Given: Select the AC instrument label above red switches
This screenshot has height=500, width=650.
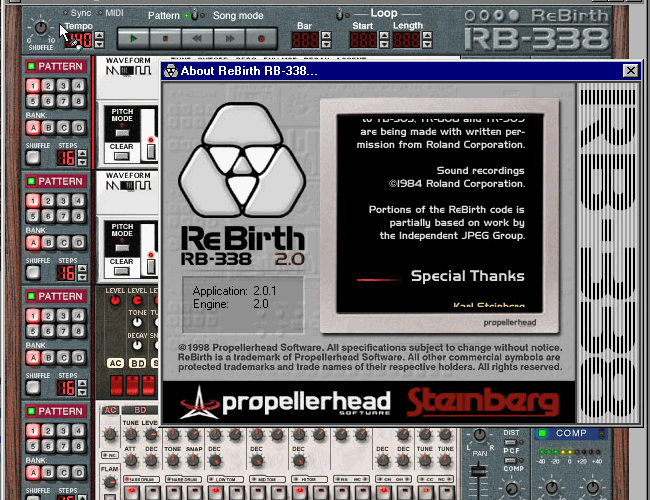Looking at the screenshot, I should pyautogui.click(x=115, y=363).
